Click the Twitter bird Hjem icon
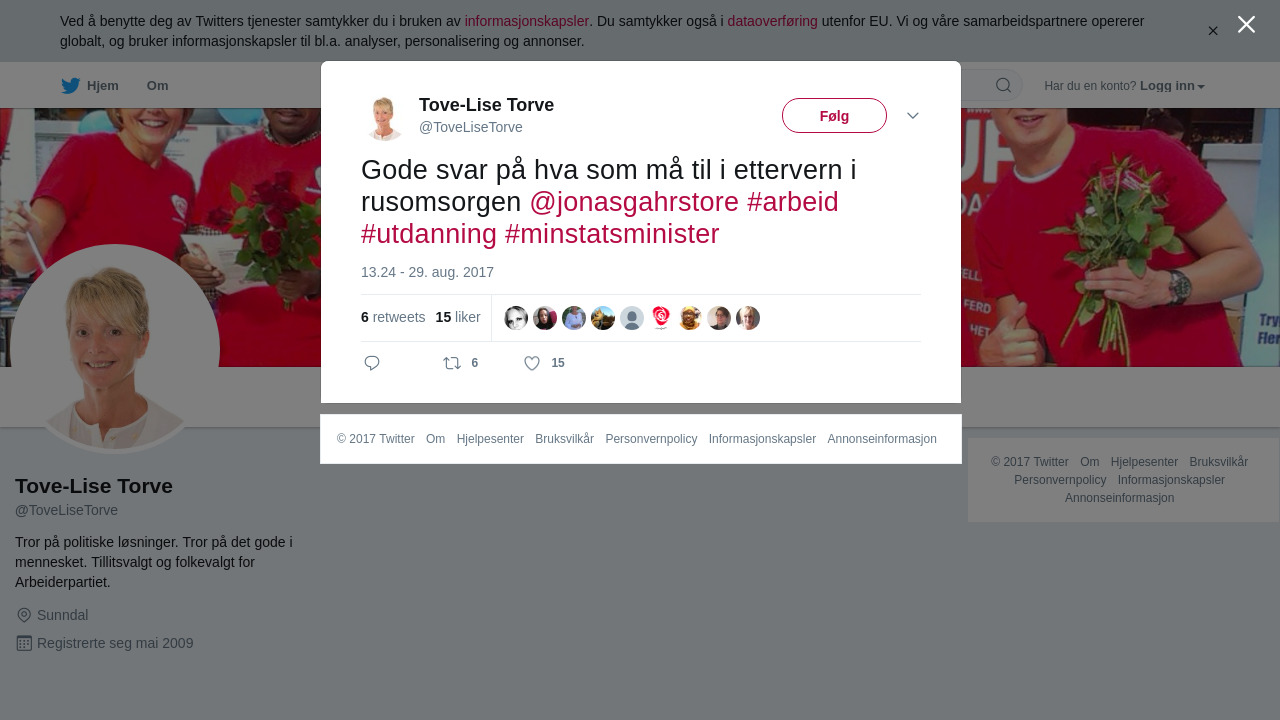The height and width of the screenshot is (720, 1280). 70,86
